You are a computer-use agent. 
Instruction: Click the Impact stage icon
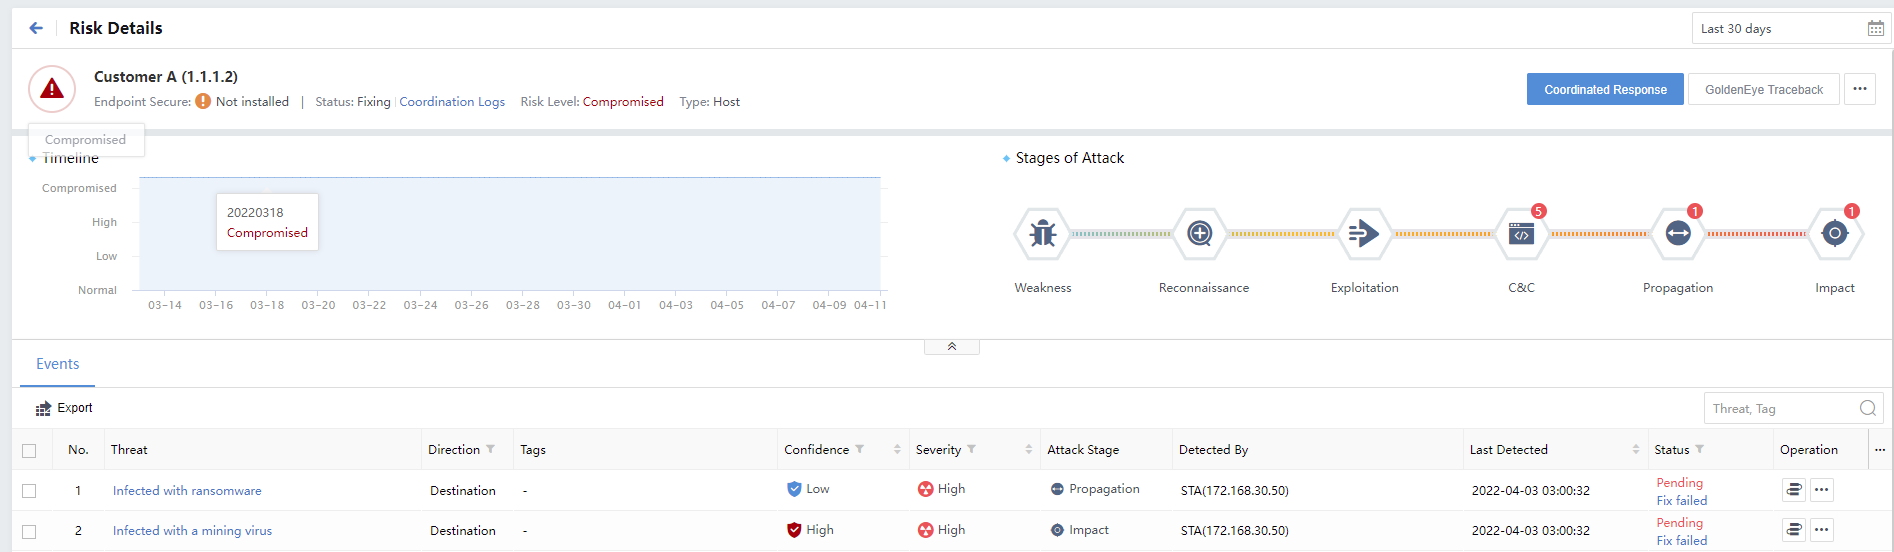pyautogui.click(x=1834, y=234)
